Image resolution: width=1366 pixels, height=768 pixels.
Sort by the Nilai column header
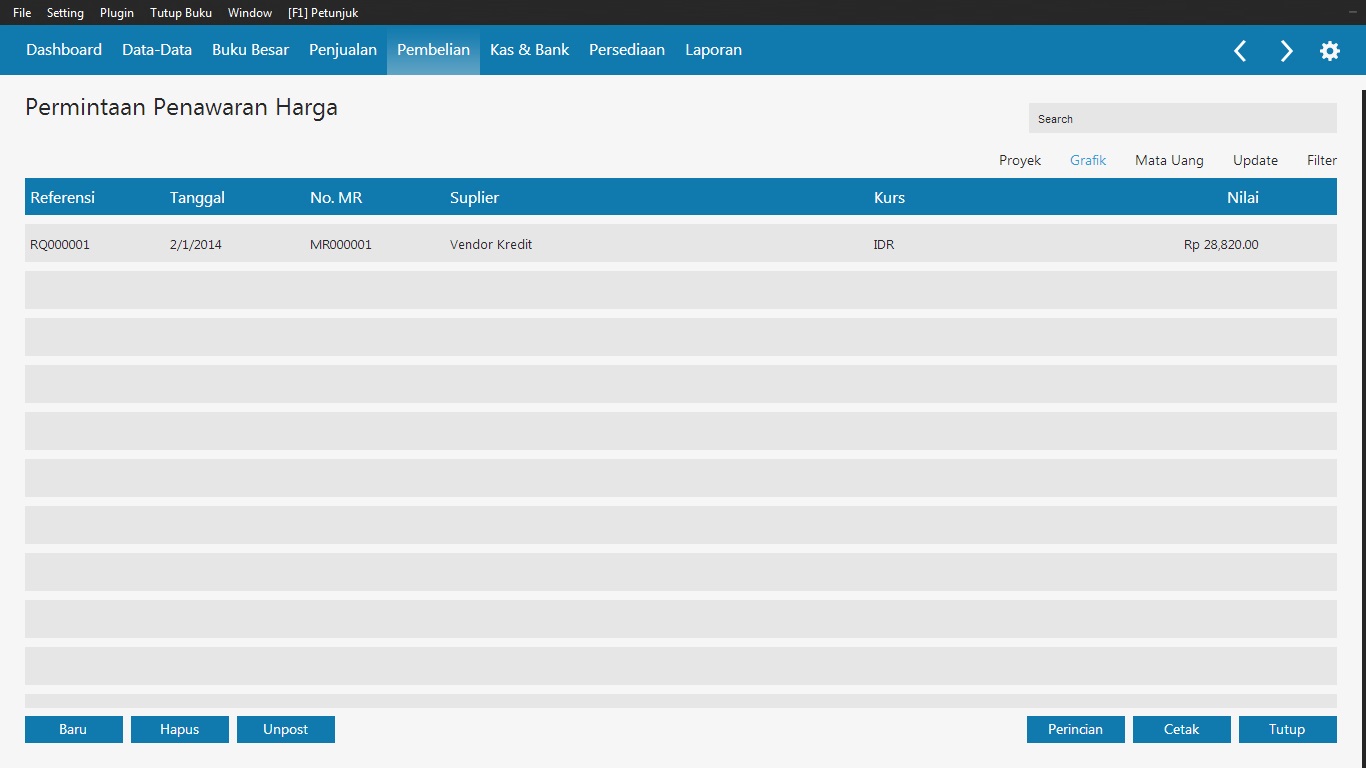click(1243, 197)
